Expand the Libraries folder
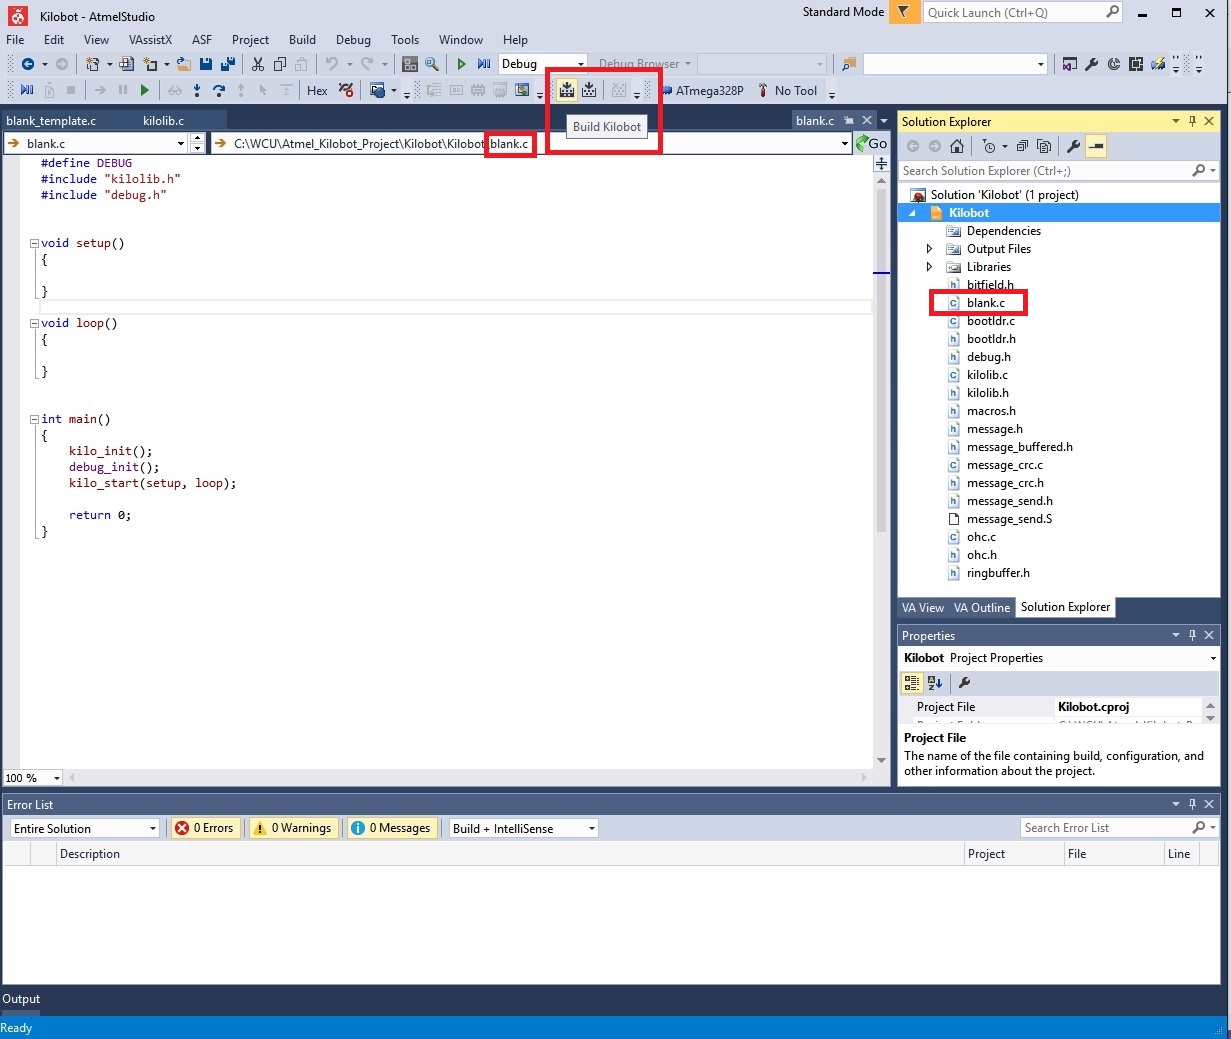 point(929,267)
